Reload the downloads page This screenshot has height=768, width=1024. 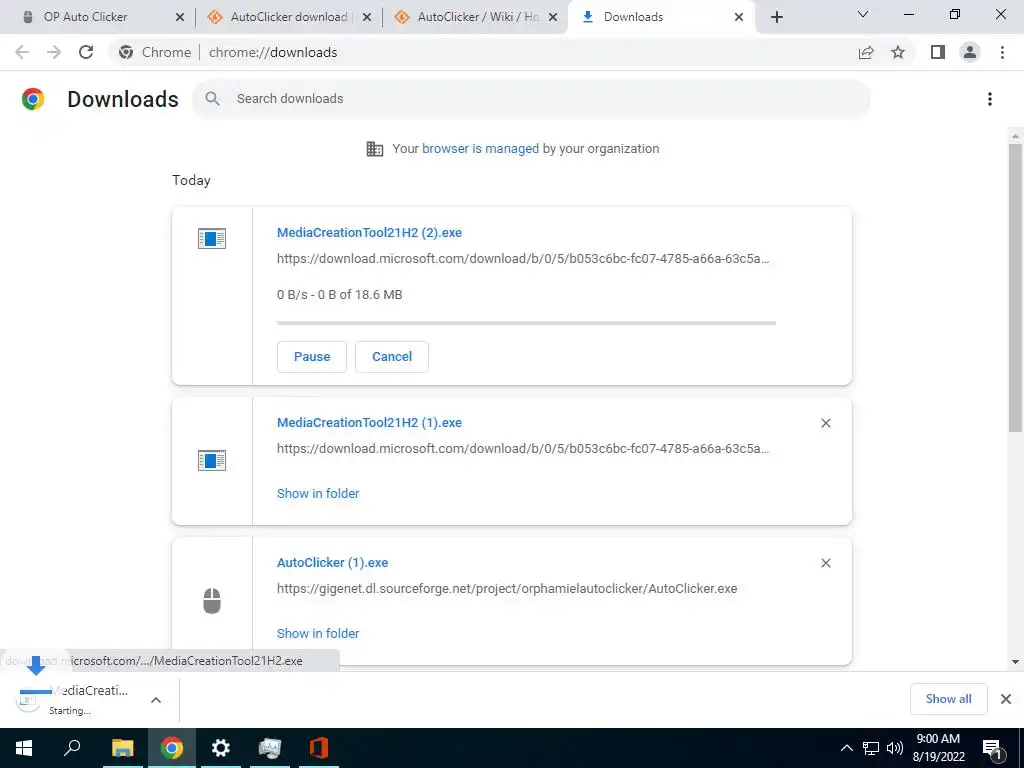coord(86,52)
